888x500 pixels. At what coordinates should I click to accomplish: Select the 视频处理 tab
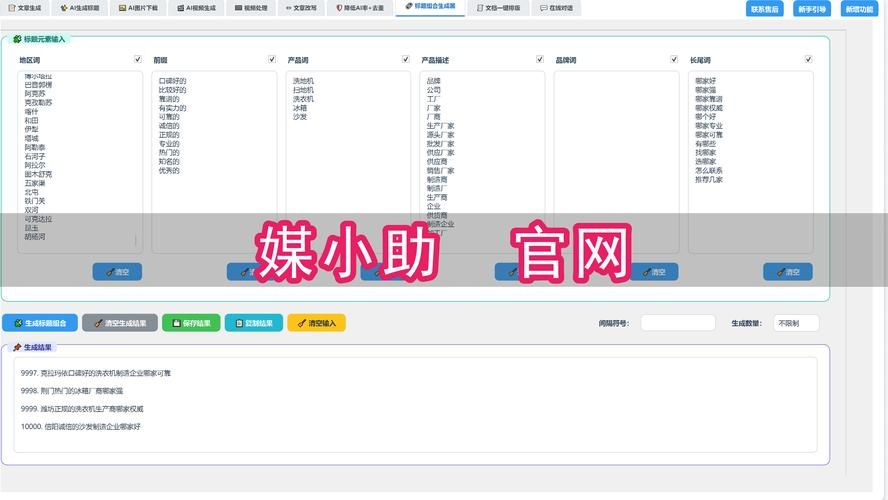tap(251, 8)
